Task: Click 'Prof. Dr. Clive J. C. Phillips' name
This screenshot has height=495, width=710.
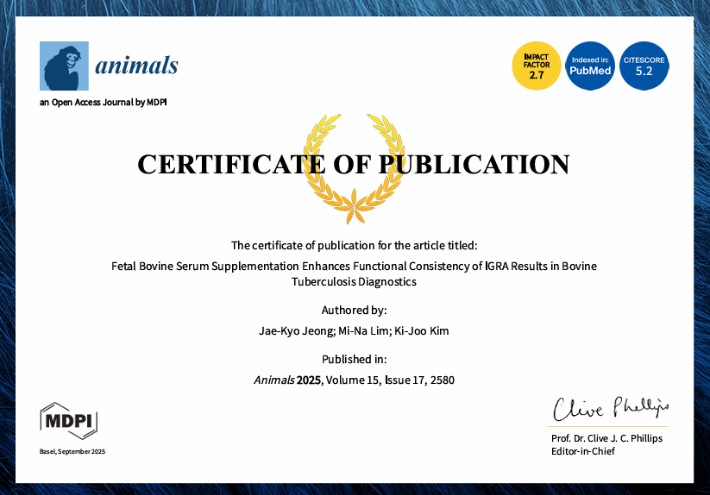Action: (x=607, y=438)
